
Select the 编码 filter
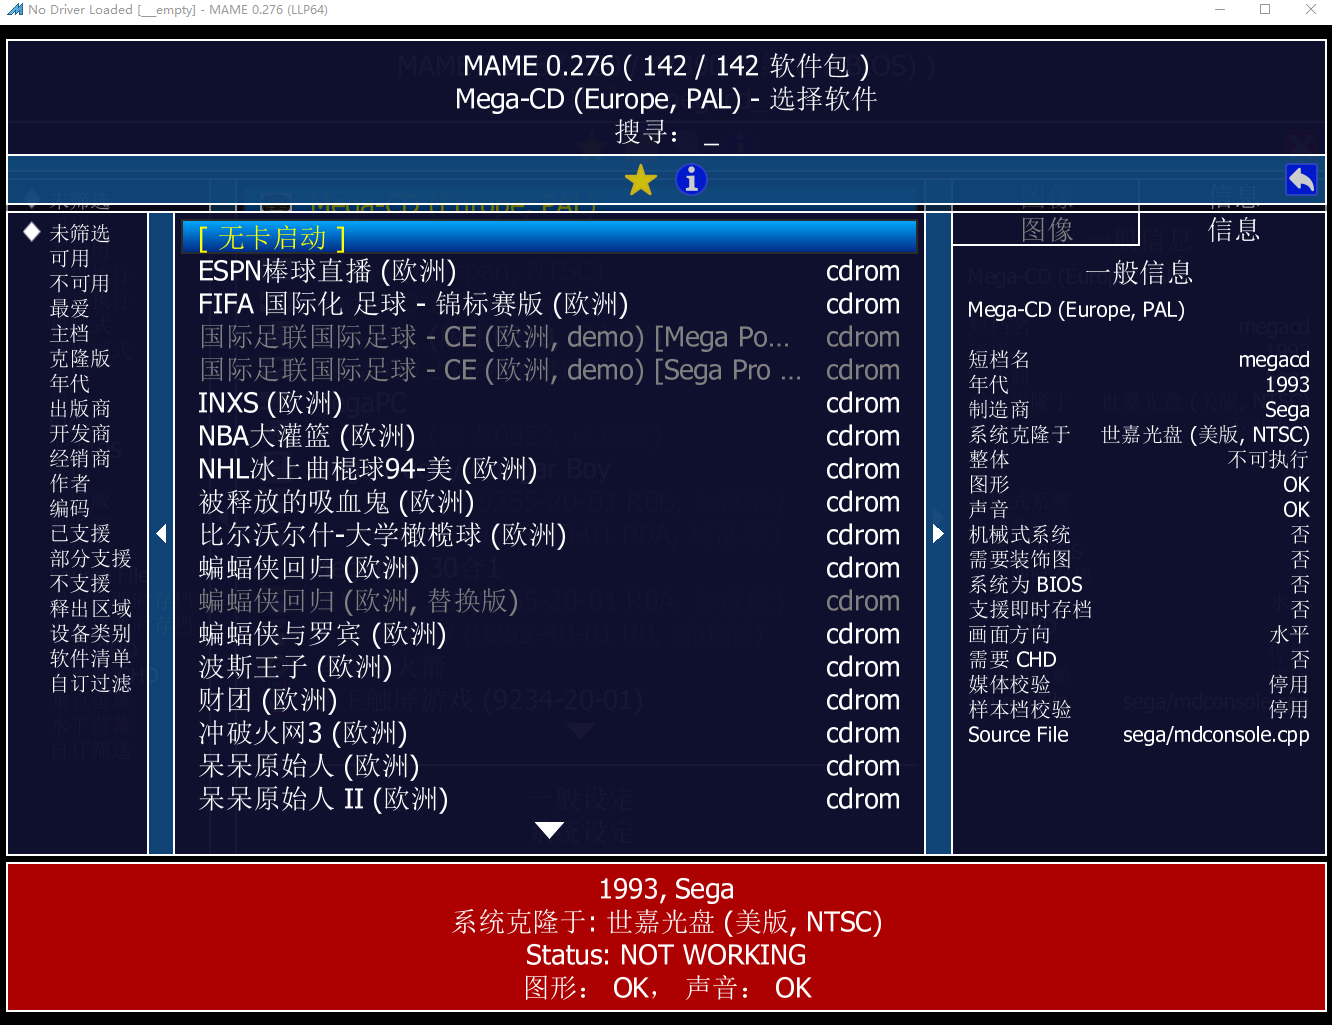(70, 508)
